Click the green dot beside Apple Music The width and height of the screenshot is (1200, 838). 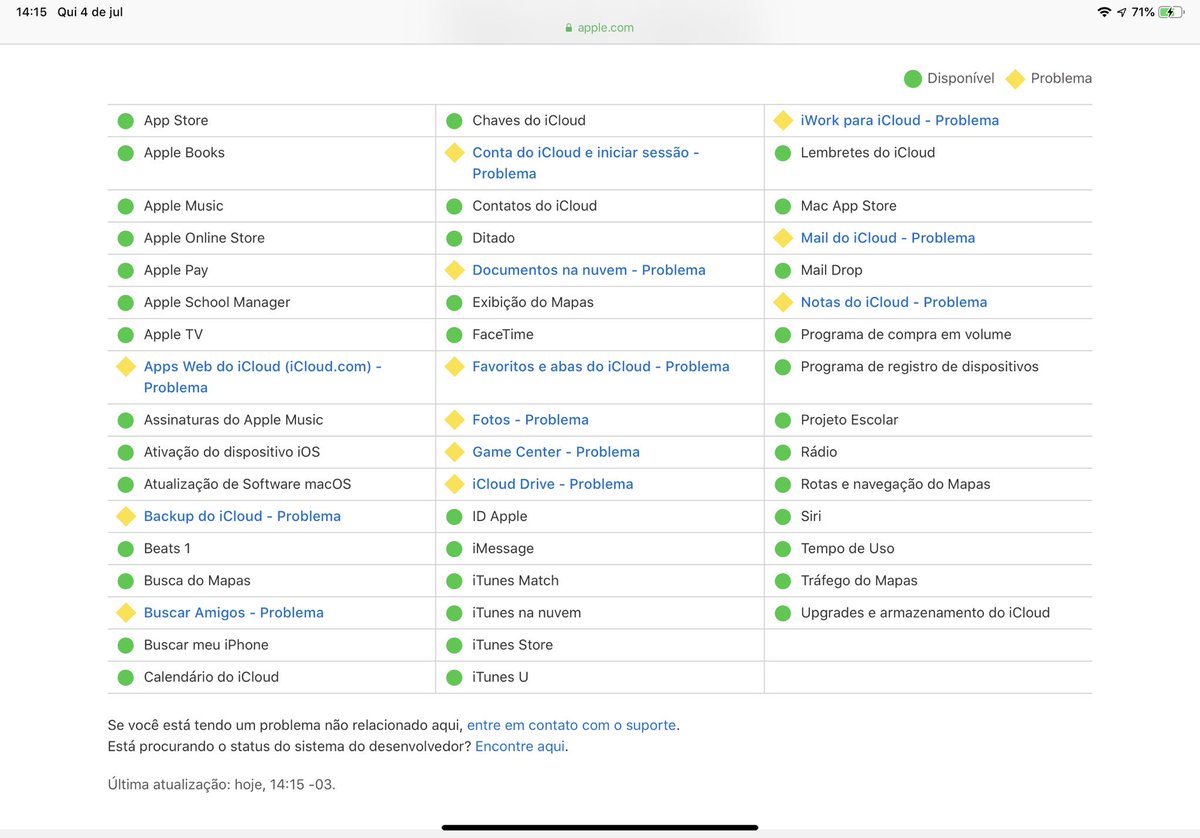point(125,206)
